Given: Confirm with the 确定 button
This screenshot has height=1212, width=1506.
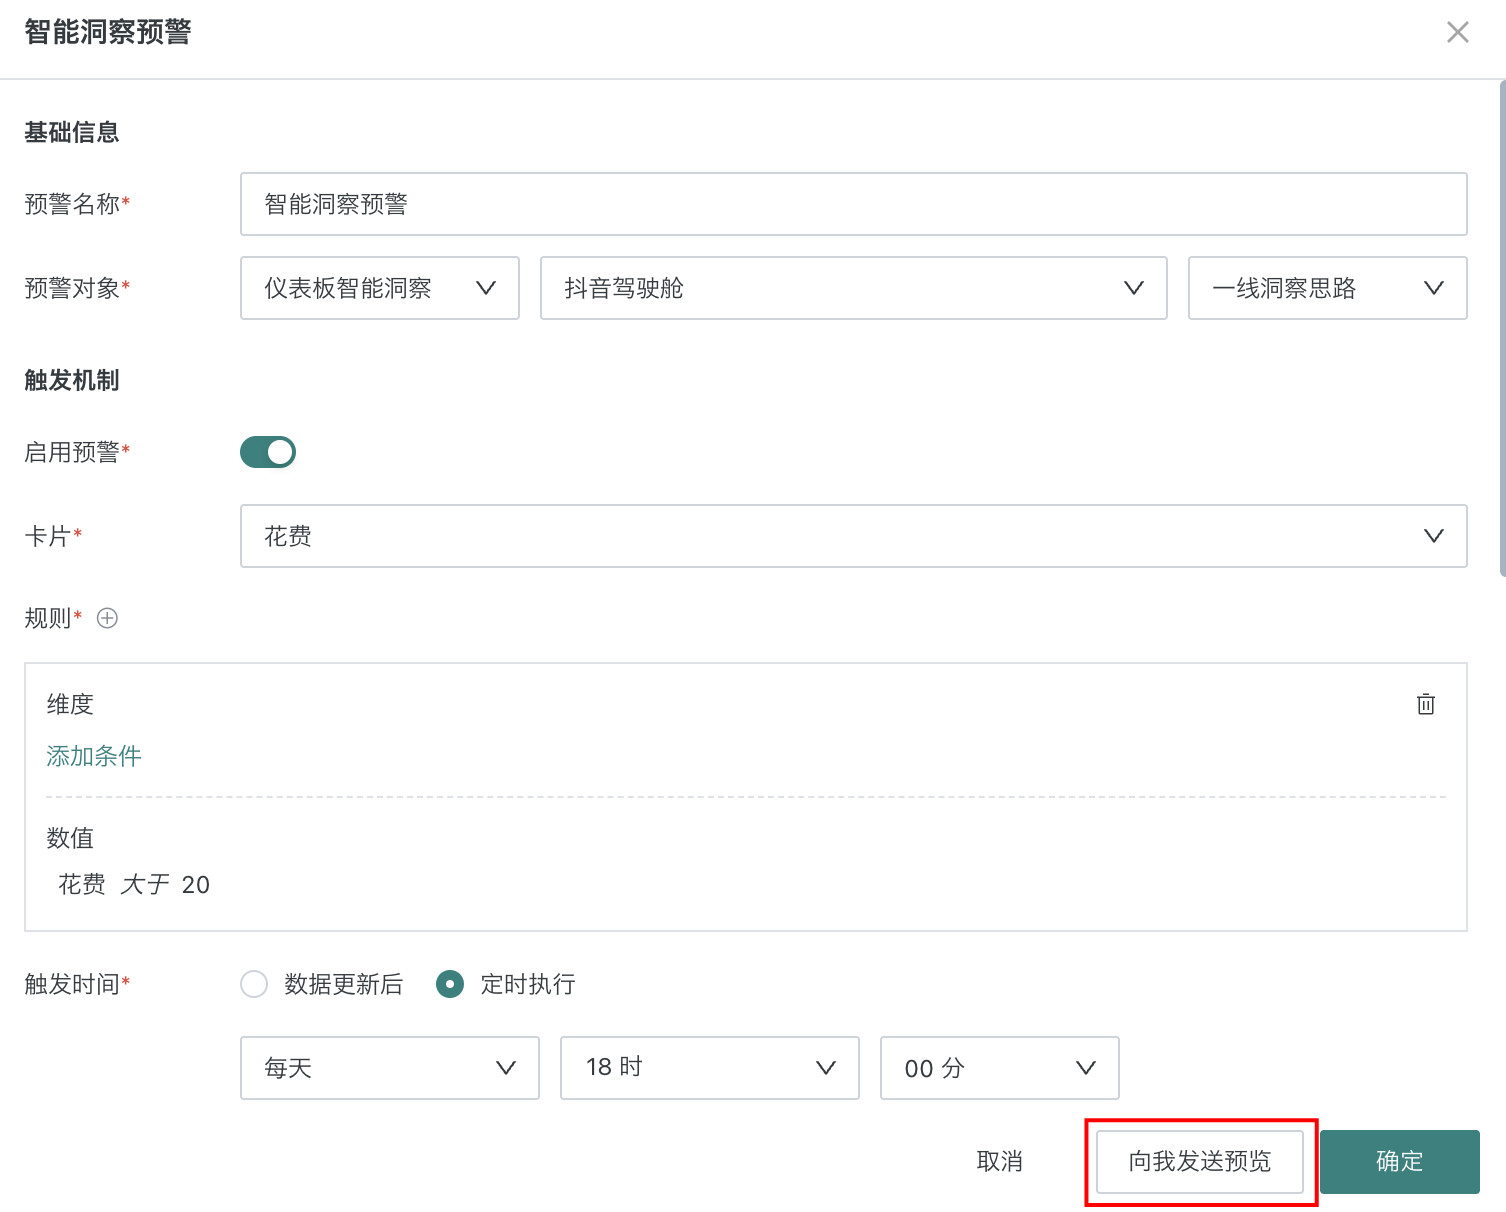Looking at the screenshot, I should pyautogui.click(x=1398, y=1161).
